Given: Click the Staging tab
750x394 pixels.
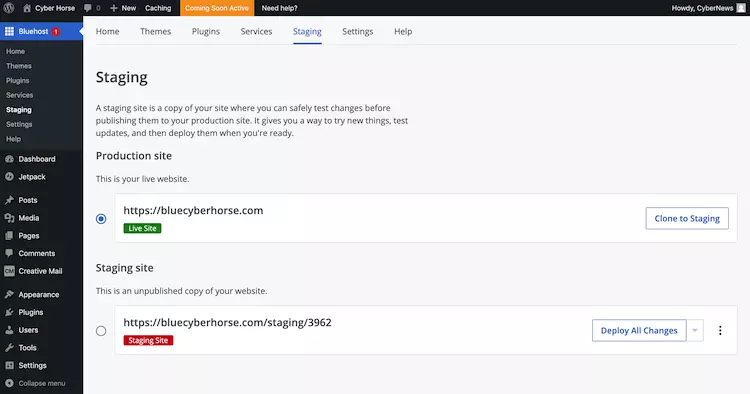Looking at the screenshot, I should [307, 32].
